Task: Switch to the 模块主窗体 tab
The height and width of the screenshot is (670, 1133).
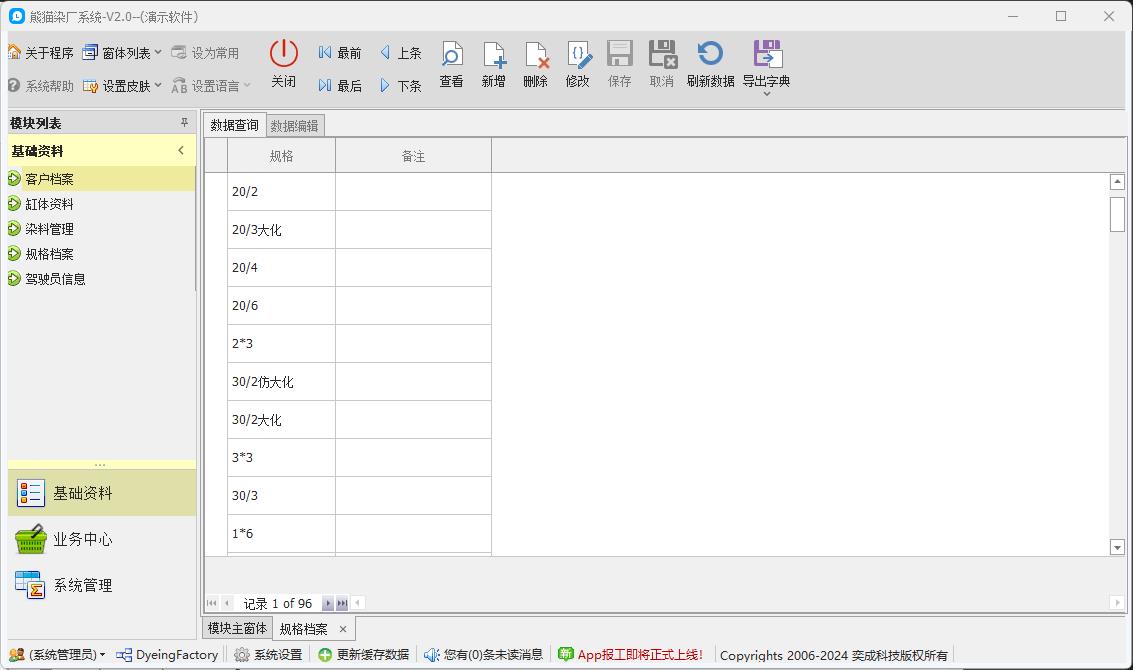Action: click(237, 628)
